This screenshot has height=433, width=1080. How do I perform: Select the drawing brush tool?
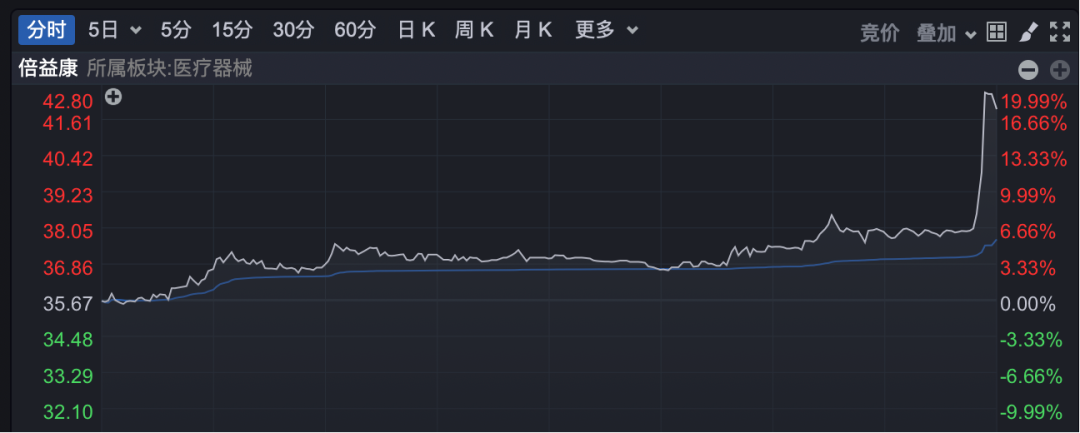tap(1028, 32)
